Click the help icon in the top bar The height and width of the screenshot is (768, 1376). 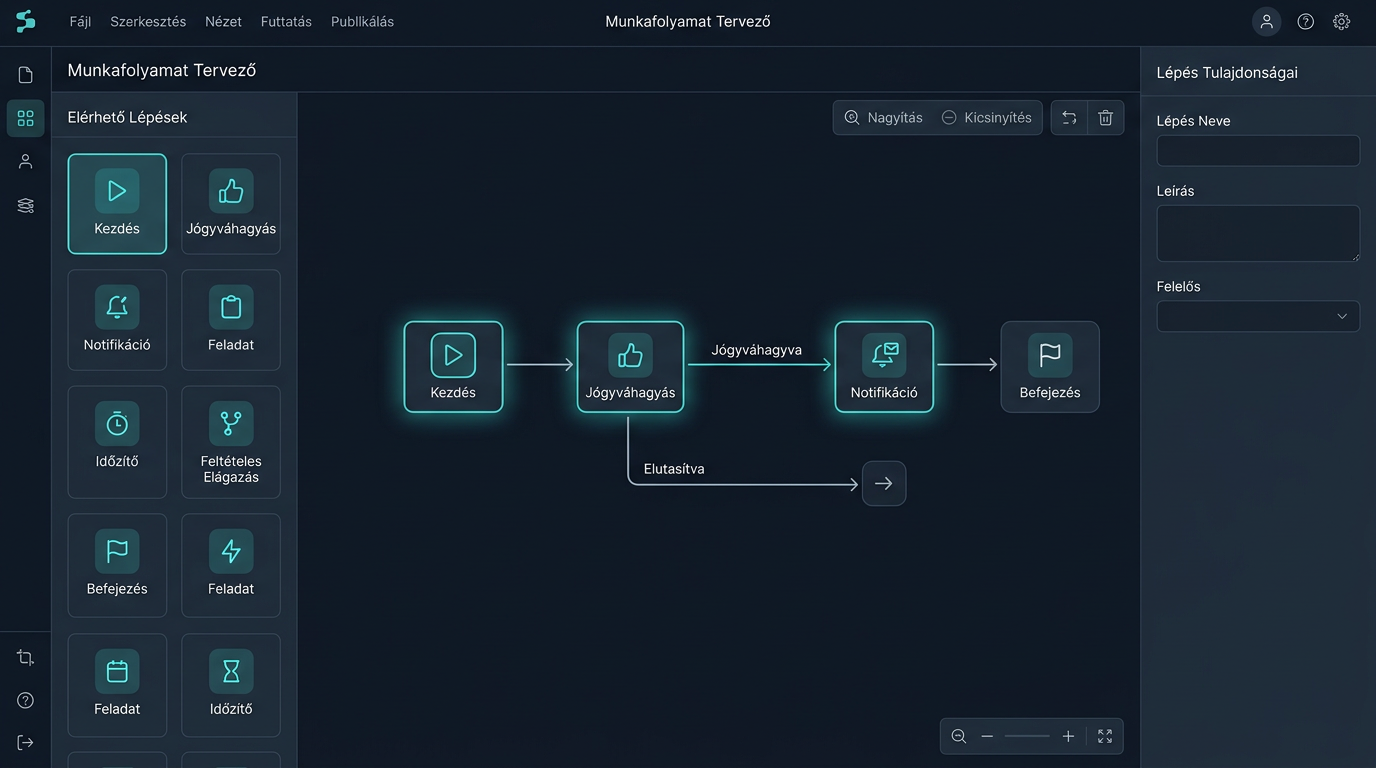[x=1306, y=21]
